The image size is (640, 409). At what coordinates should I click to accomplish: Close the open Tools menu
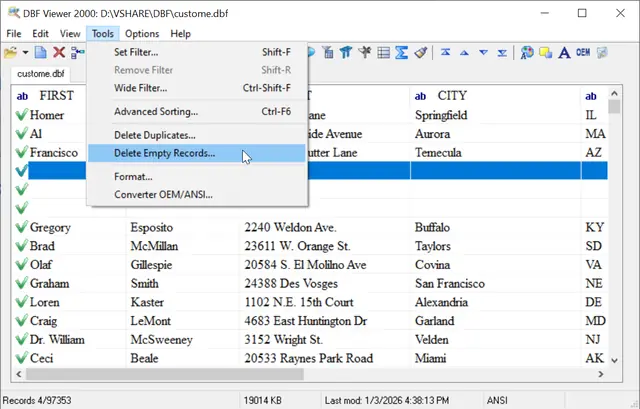tap(102, 34)
